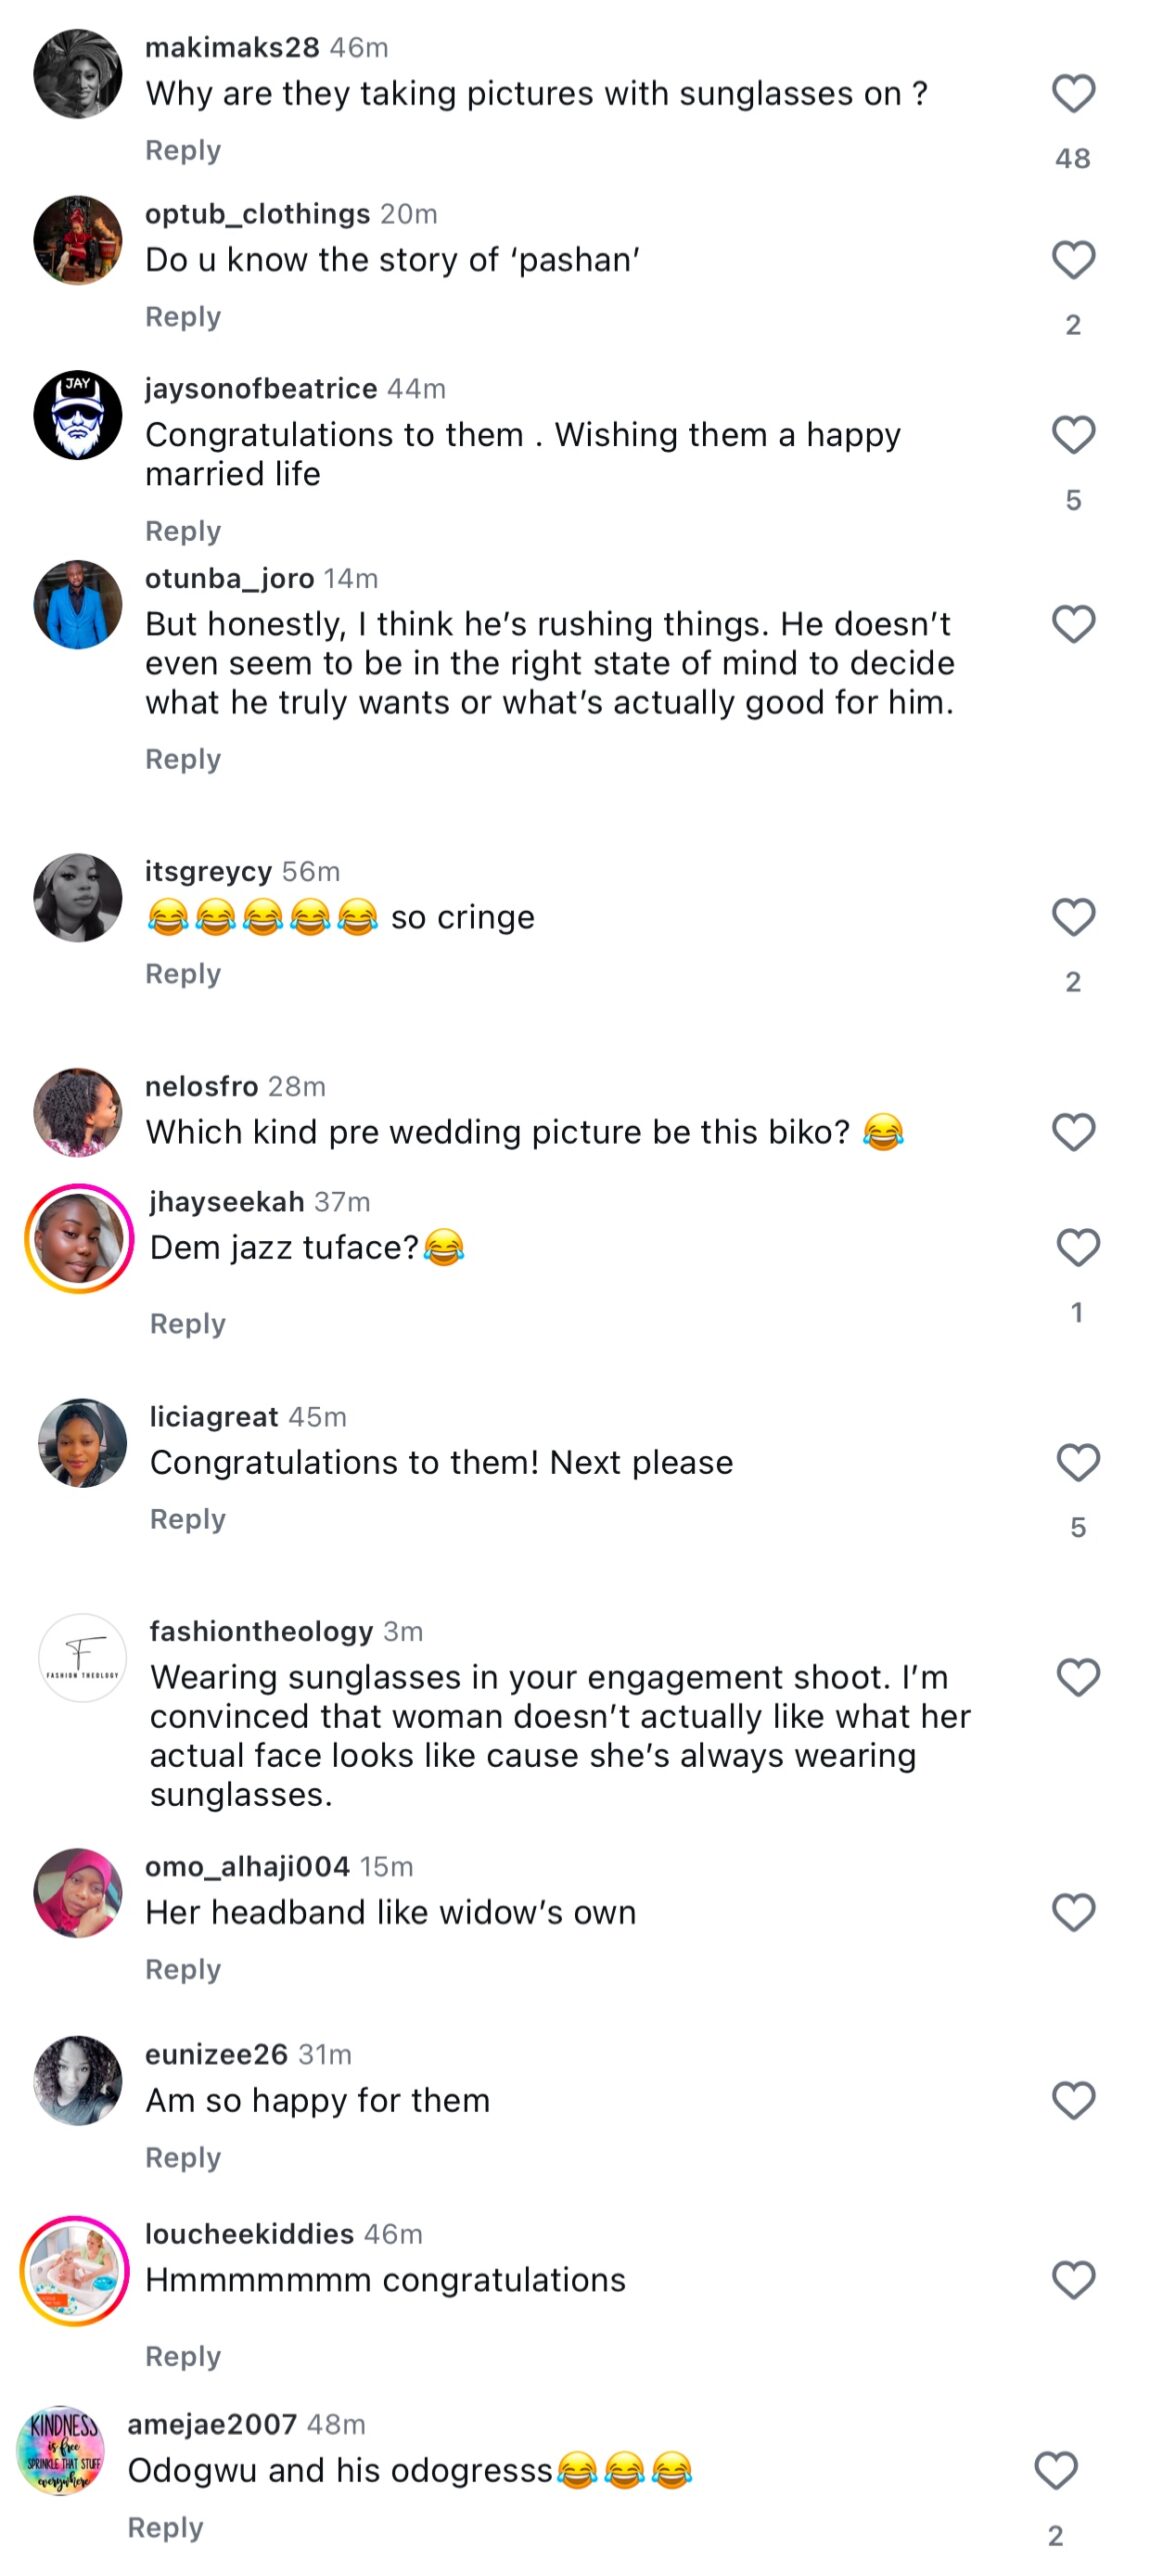Toggle like on eunizee26's comment
This screenshot has width=1150, height=2560.
click(1073, 2100)
